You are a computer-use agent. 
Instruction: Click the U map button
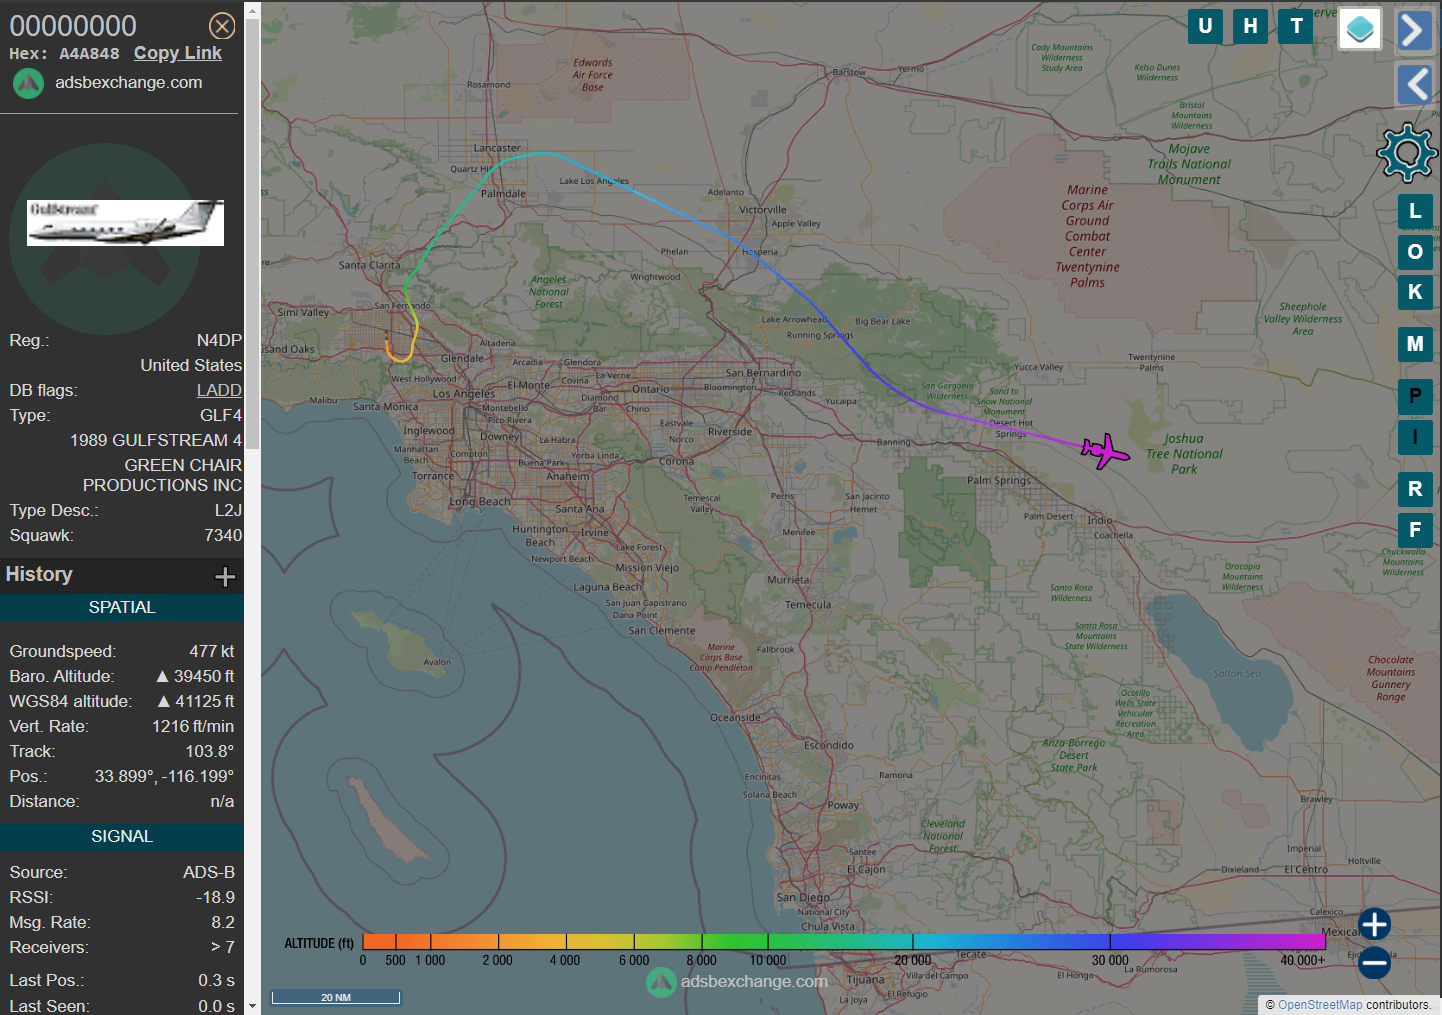tap(1205, 26)
